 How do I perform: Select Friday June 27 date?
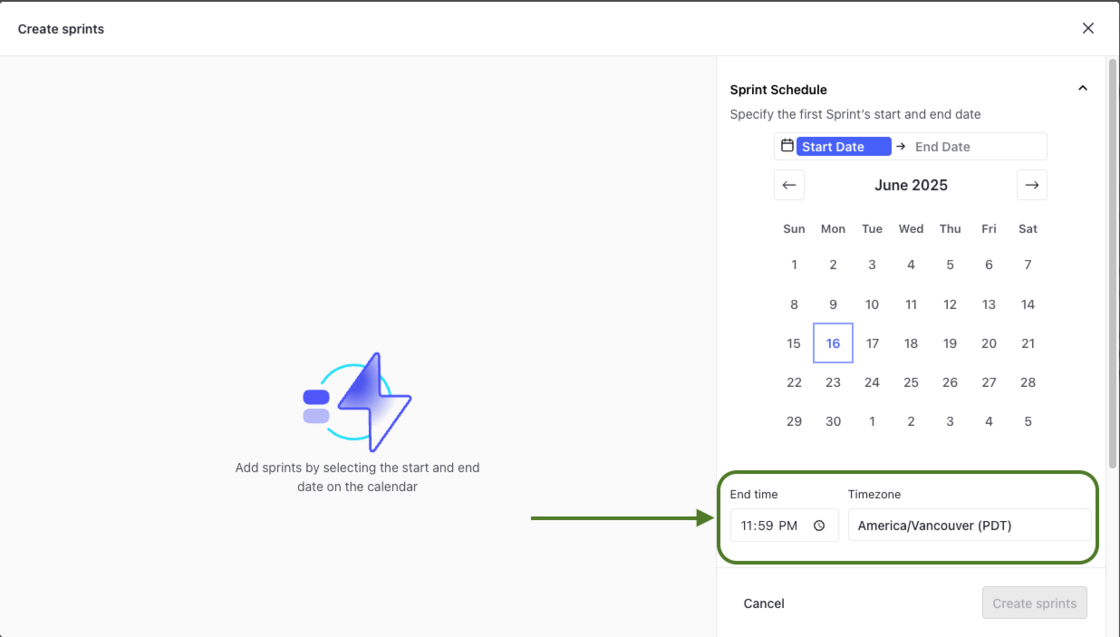[989, 382]
